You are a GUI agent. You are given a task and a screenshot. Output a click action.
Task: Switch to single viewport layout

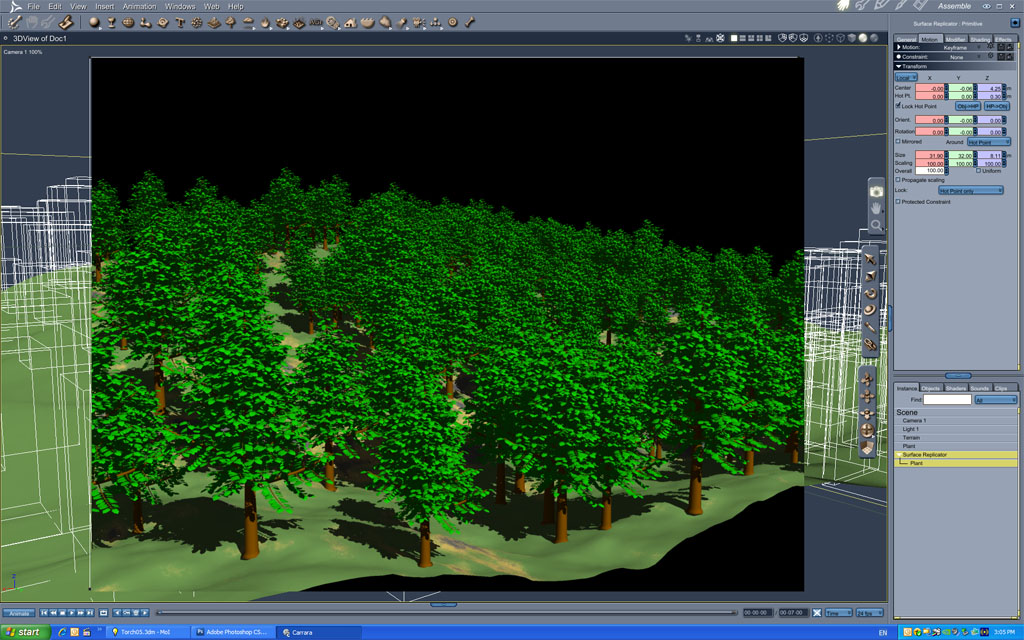734,38
